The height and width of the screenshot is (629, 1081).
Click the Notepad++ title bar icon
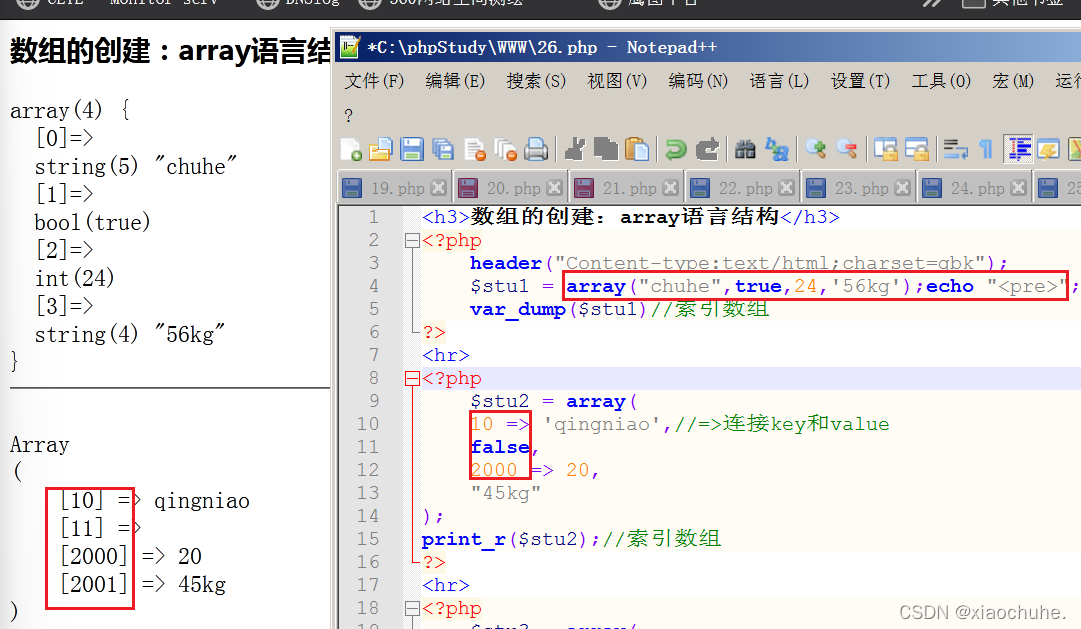(x=350, y=47)
